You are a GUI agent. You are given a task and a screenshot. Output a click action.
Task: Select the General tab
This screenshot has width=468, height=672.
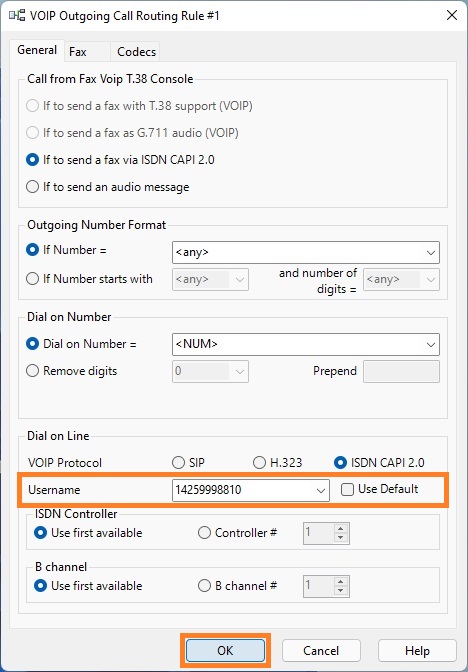coord(37,50)
